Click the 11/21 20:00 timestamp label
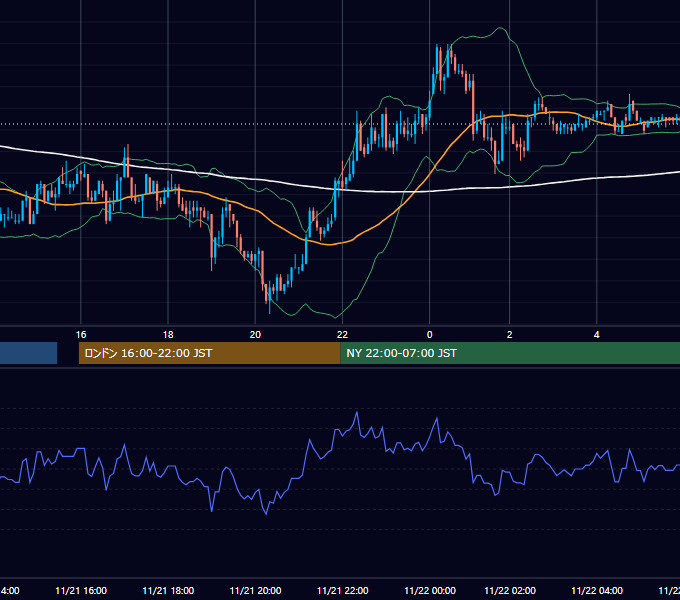 pyautogui.click(x=255, y=590)
